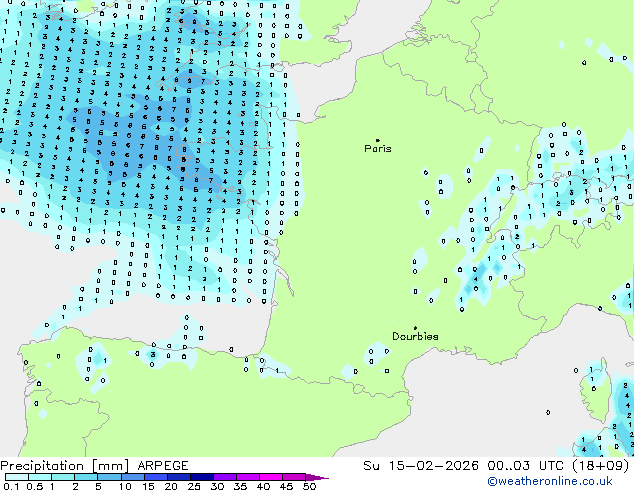
Task: Select the 2–5 mm legend swatch
Action: (86, 477)
